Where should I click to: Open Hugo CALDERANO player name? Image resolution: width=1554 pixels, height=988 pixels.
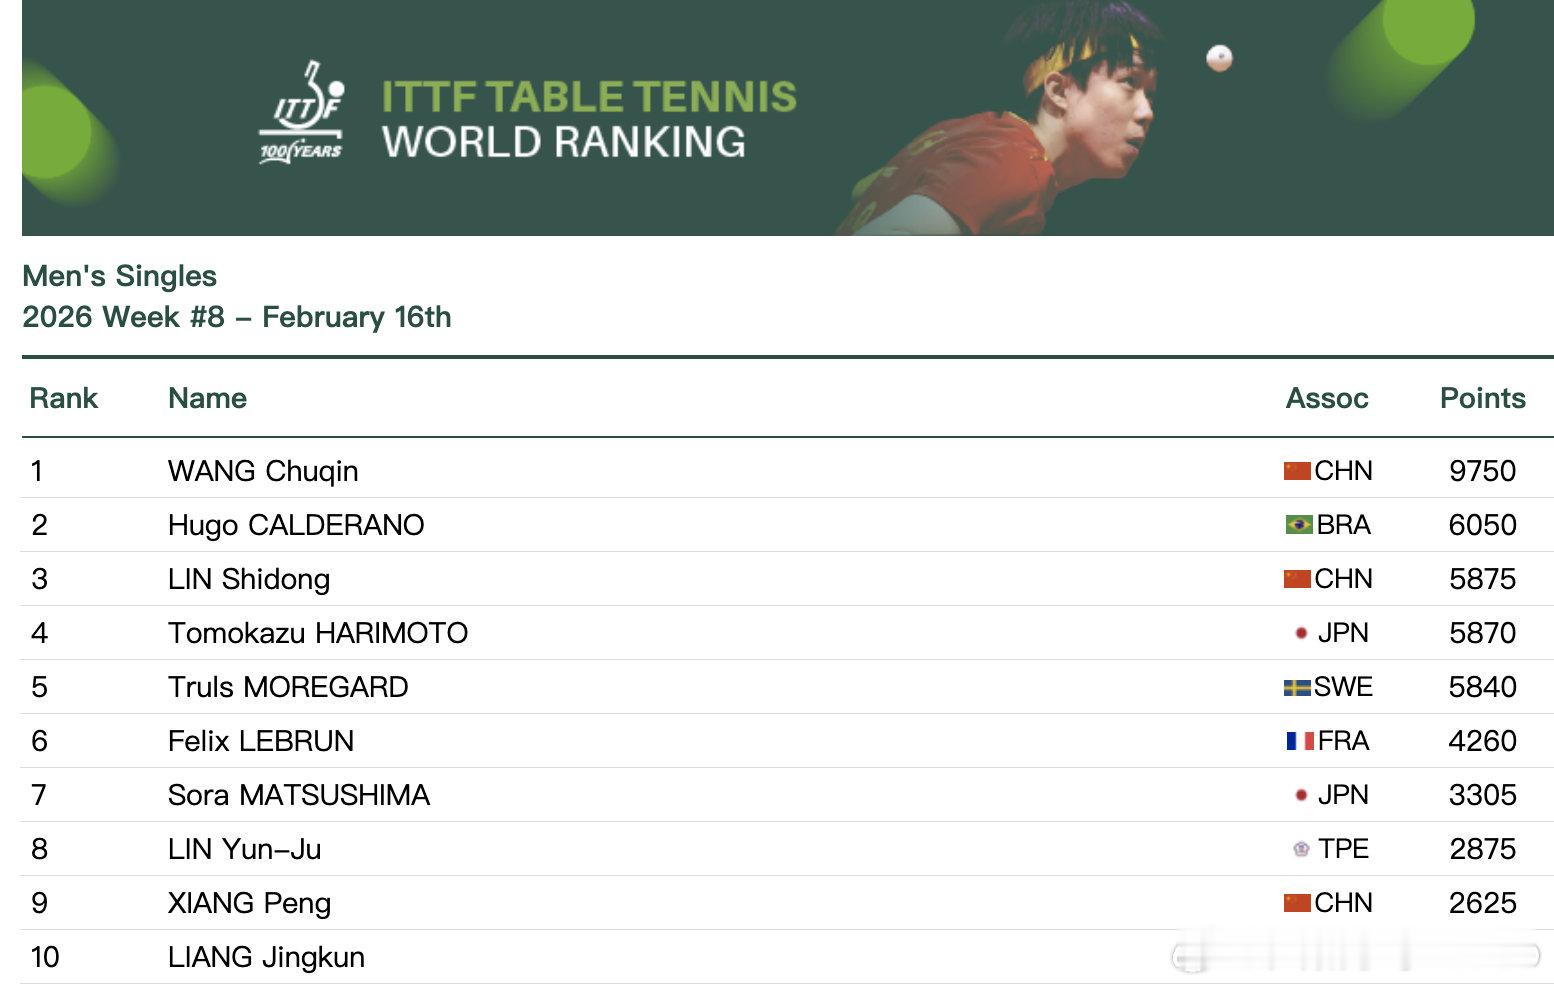(x=296, y=525)
